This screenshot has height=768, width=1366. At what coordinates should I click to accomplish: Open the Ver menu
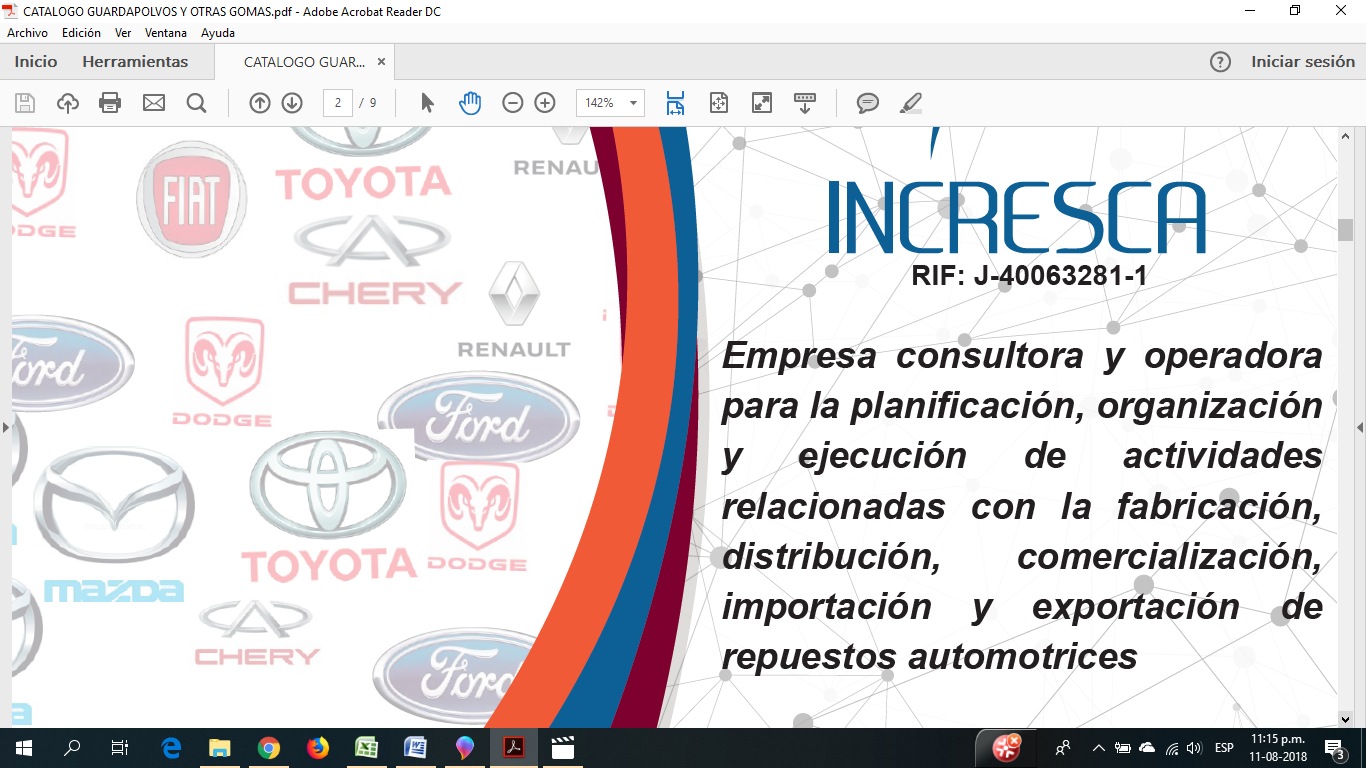tap(123, 33)
